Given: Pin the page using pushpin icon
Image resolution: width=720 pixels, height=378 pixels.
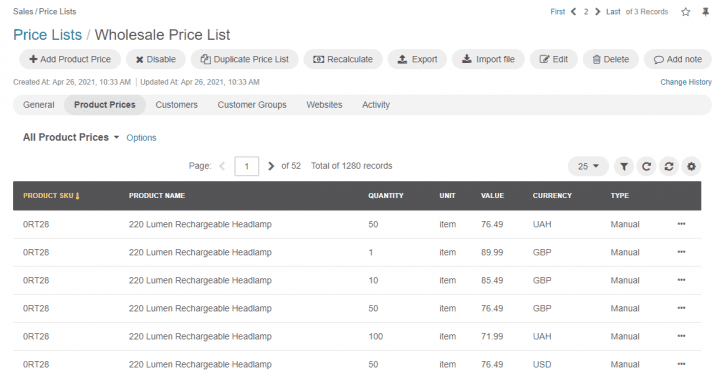Looking at the screenshot, I should click(706, 12).
